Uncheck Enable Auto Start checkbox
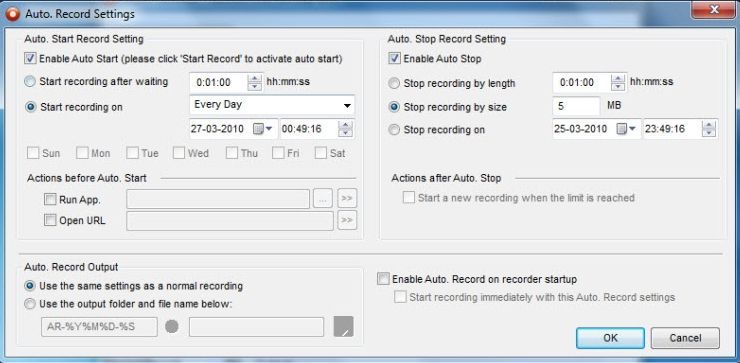The width and height of the screenshot is (740, 363). click(x=31, y=59)
